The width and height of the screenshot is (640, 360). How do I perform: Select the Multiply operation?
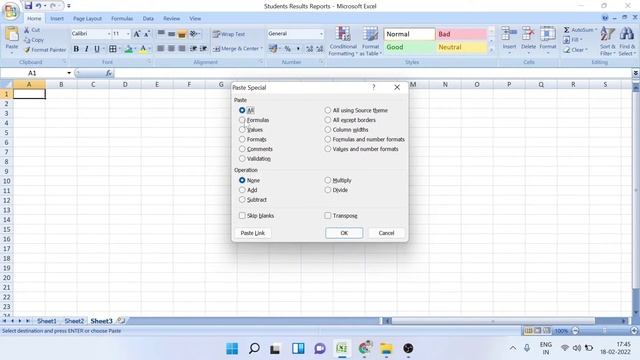coord(328,180)
